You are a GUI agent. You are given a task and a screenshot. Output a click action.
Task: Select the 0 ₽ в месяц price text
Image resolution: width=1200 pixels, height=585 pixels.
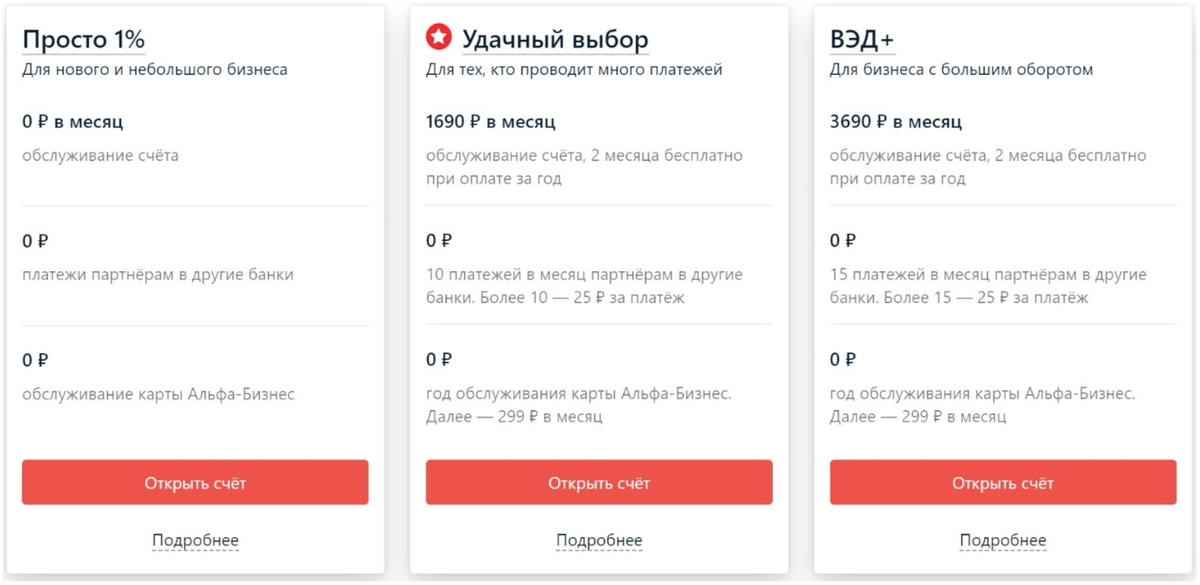point(73,122)
